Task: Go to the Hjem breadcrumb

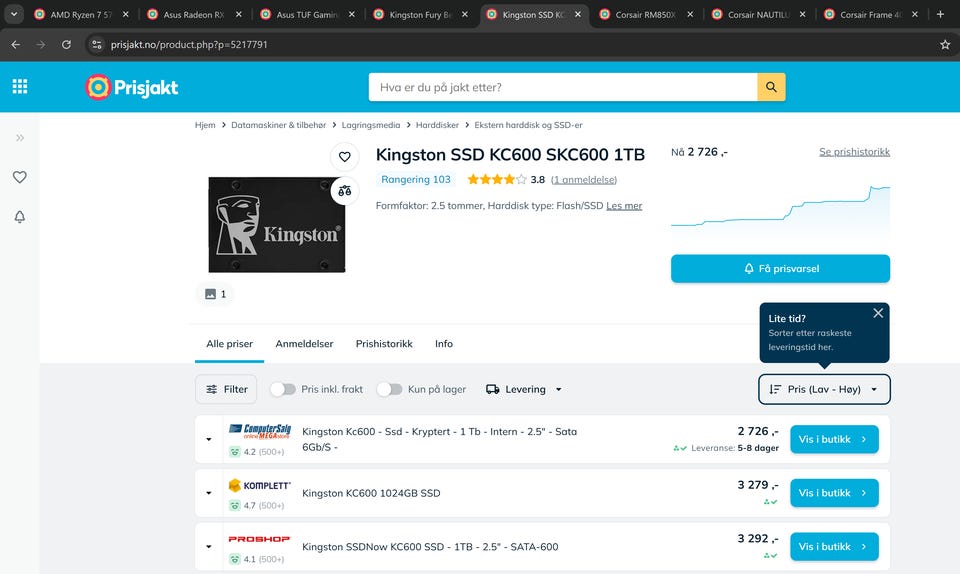Action: 205,125
